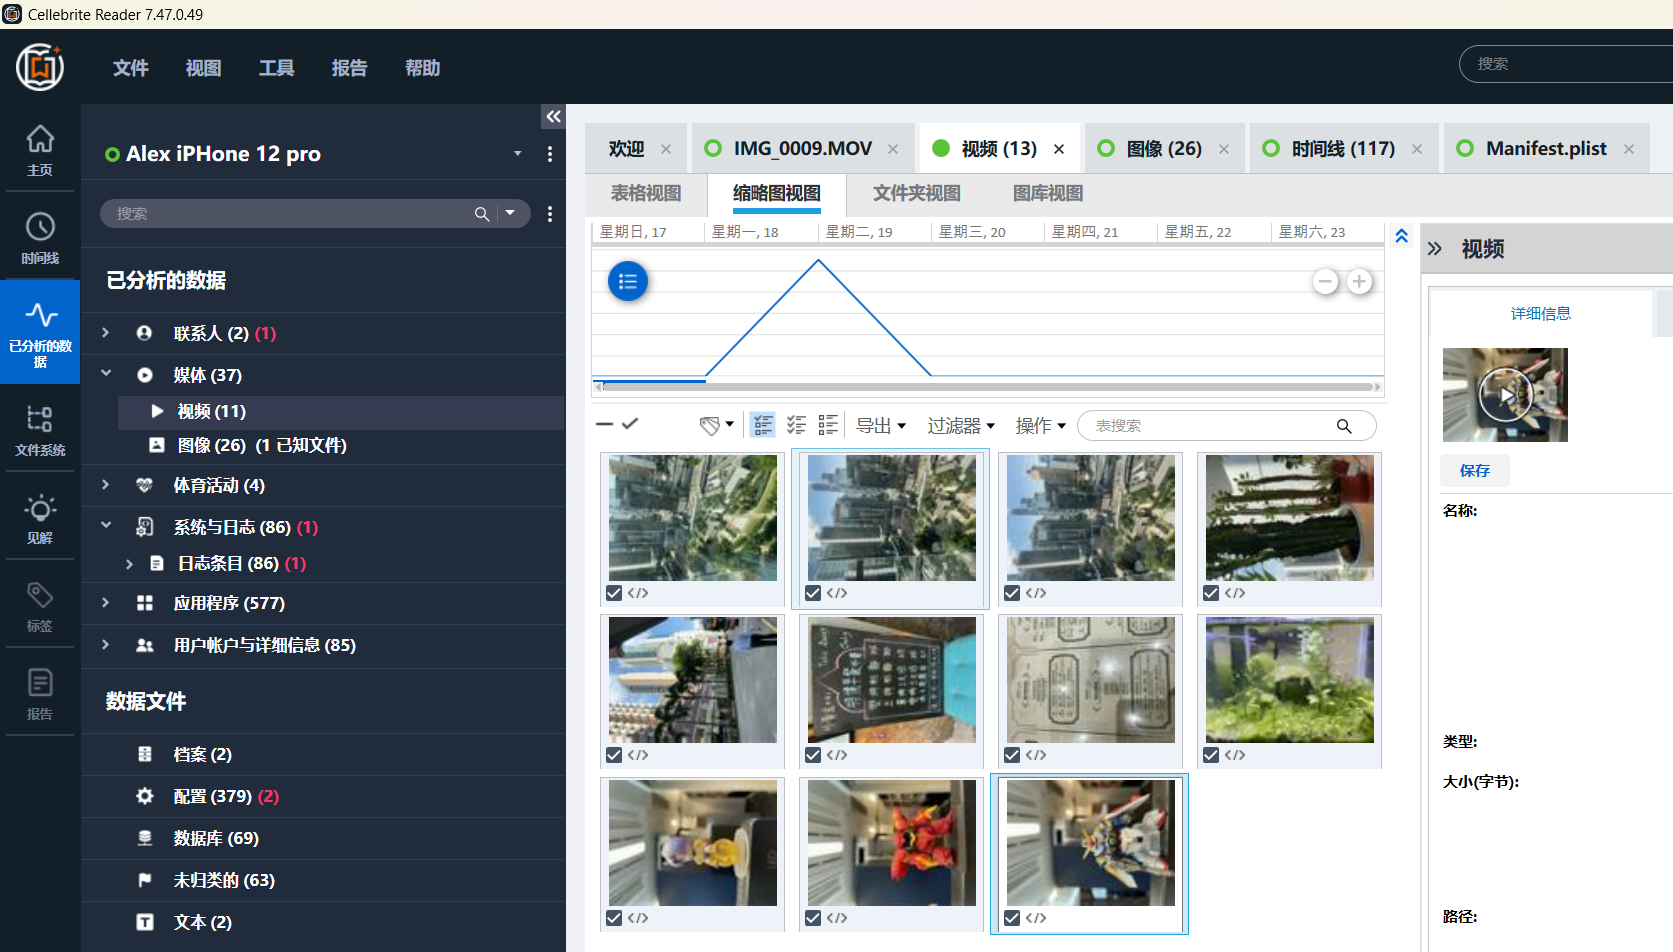Collapse the 媒体 (37) tree node
The image size is (1673, 952).
point(106,374)
